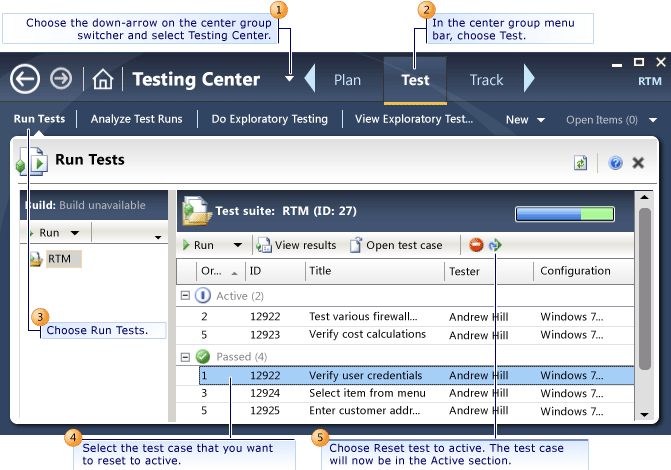
Task: Sort by the ID column header
Action: point(275,271)
